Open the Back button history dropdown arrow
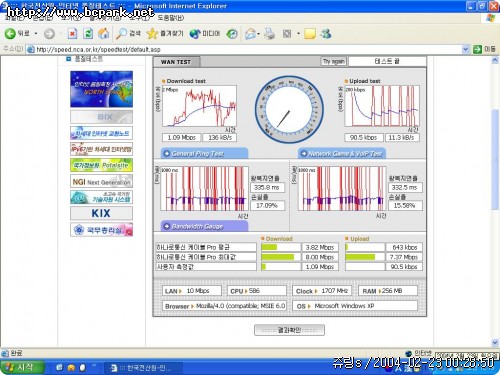Screen dimensions: 500x375 36,34
